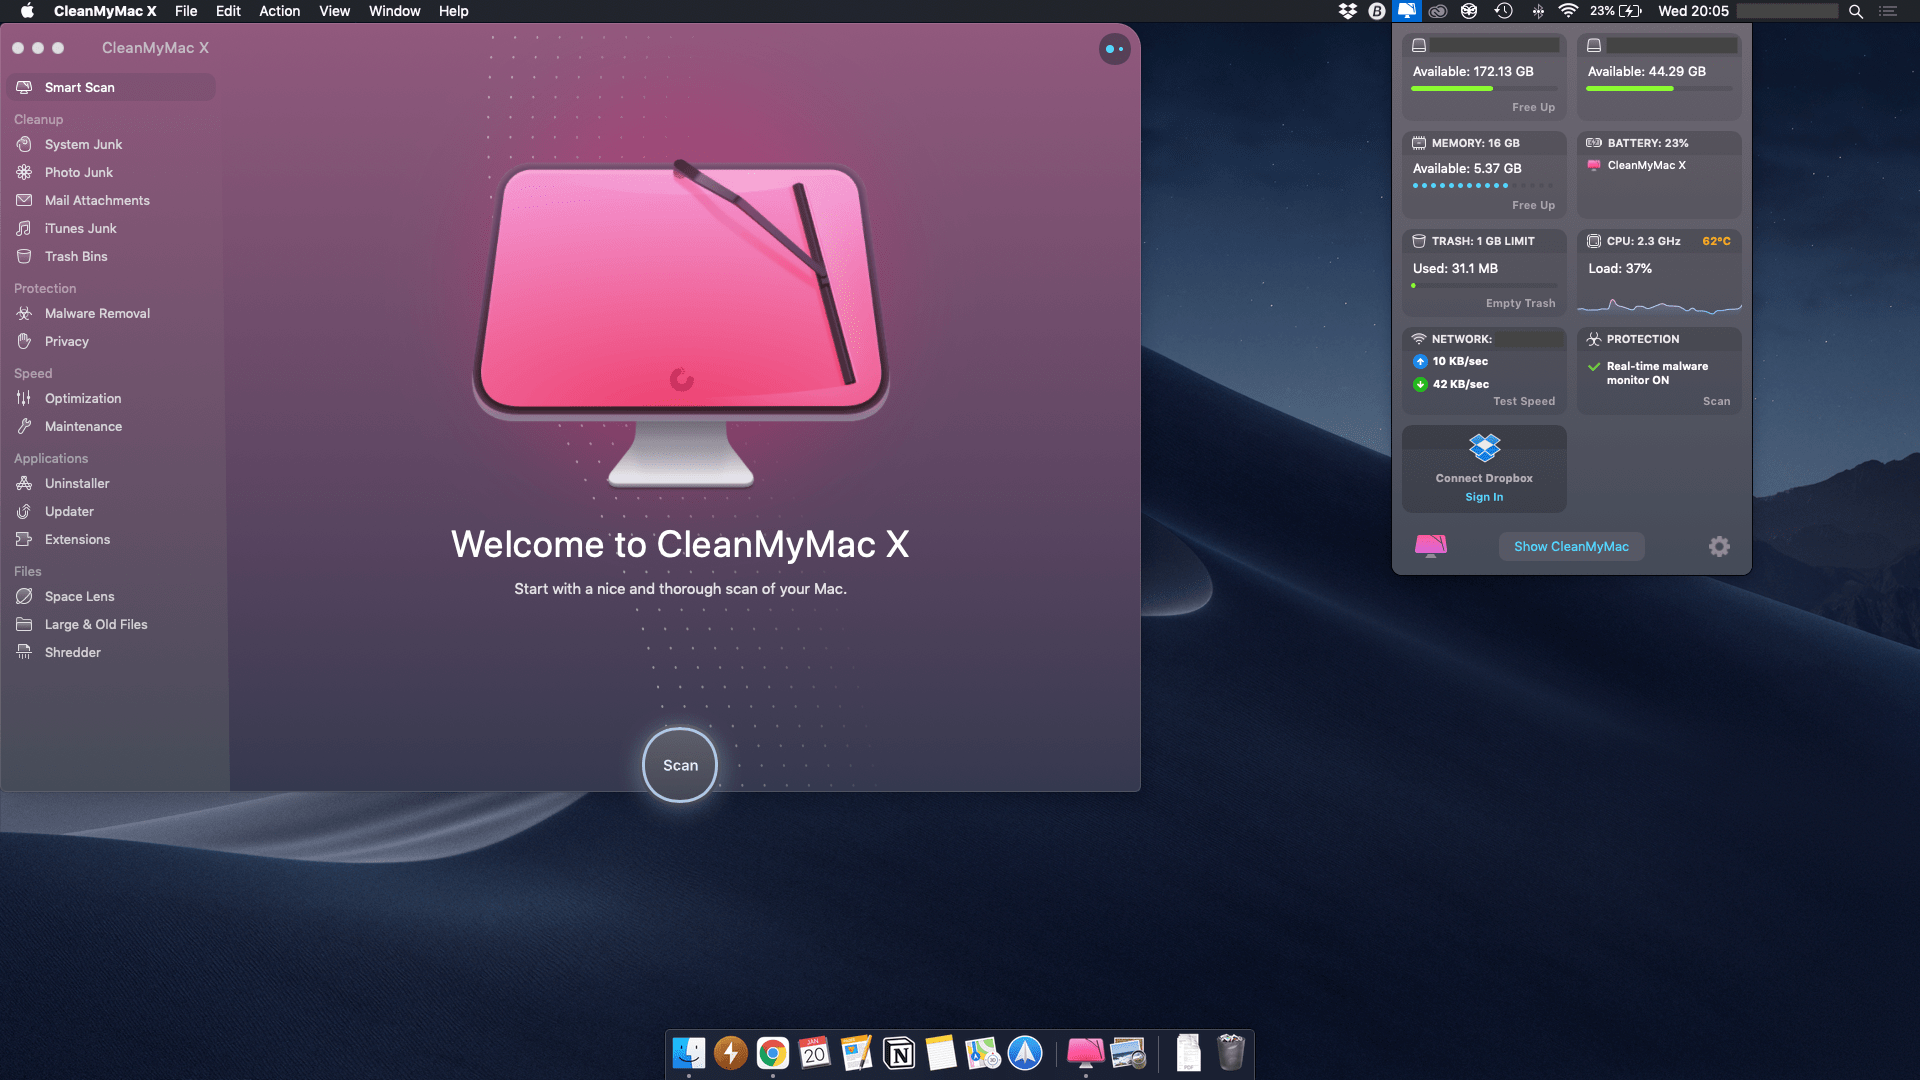The width and height of the screenshot is (1920, 1080).
Task: Click the assistant dots icon
Action: 1114,49
